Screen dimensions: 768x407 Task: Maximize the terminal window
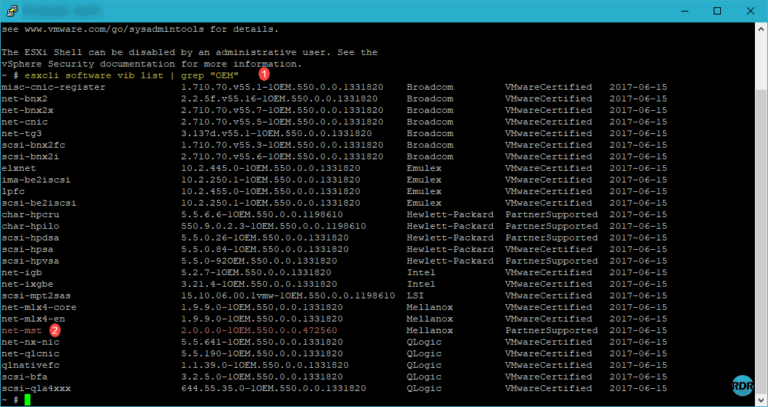tap(717, 11)
